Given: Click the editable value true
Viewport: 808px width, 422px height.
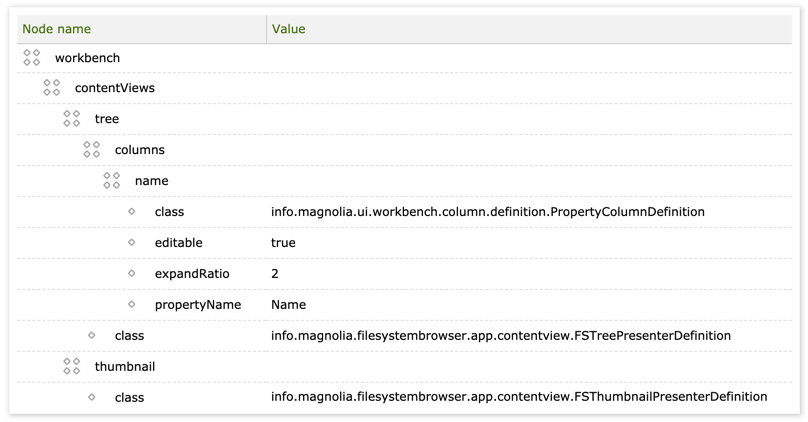Looking at the screenshot, I should (x=284, y=243).
